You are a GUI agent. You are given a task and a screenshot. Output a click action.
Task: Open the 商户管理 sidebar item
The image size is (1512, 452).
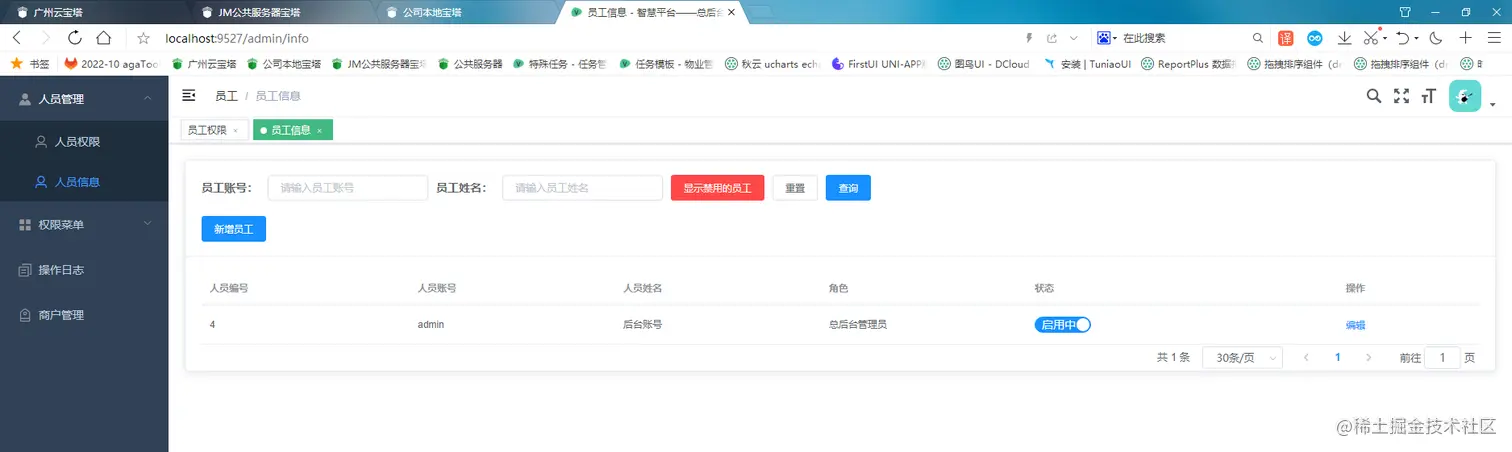point(84,315)
